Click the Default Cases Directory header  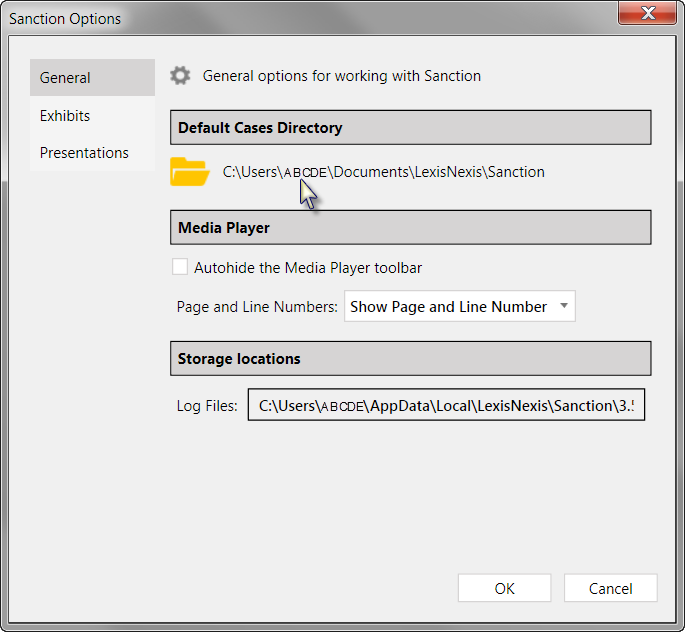pos(411,127)
